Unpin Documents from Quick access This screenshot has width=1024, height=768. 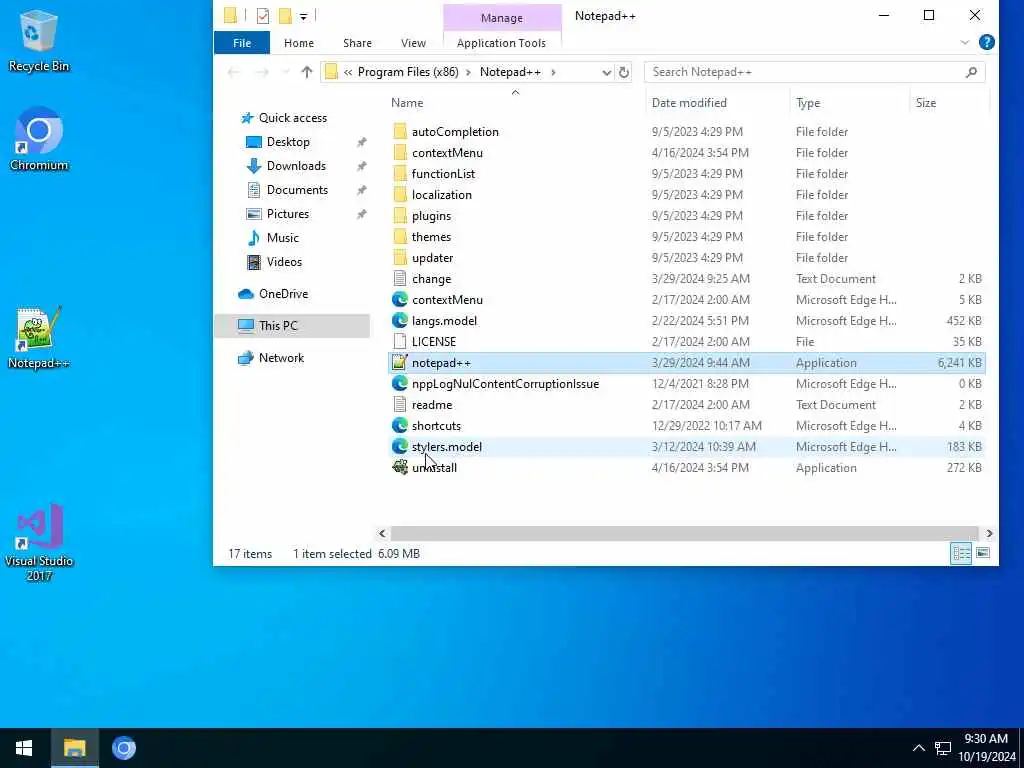(x=361, y=190)
